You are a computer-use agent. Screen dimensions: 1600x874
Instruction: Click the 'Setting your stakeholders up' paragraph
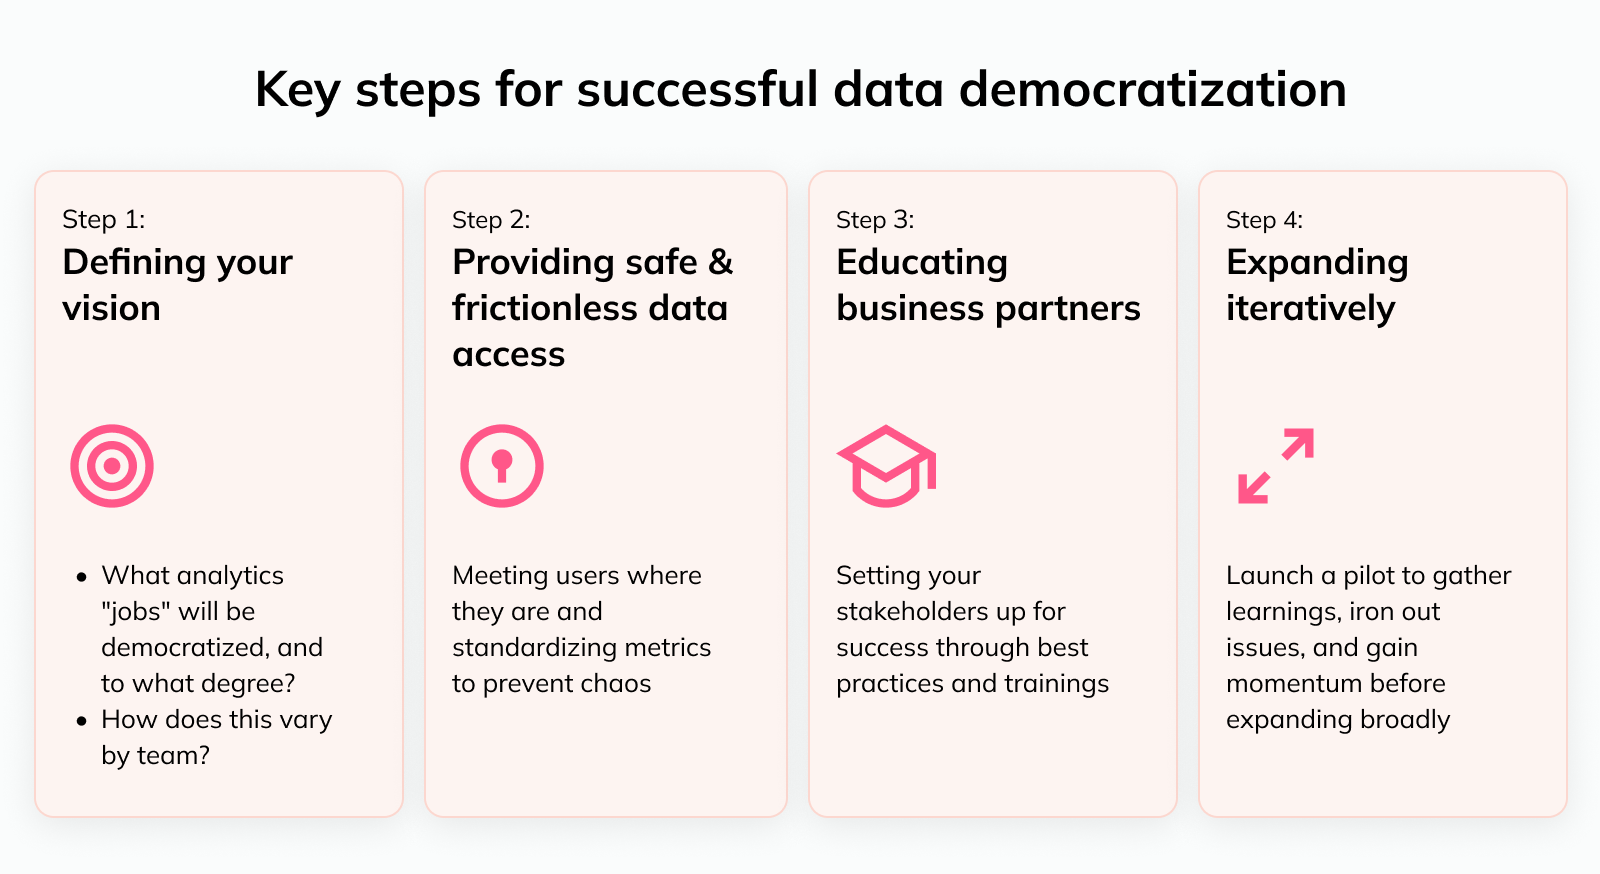(972, 629)
